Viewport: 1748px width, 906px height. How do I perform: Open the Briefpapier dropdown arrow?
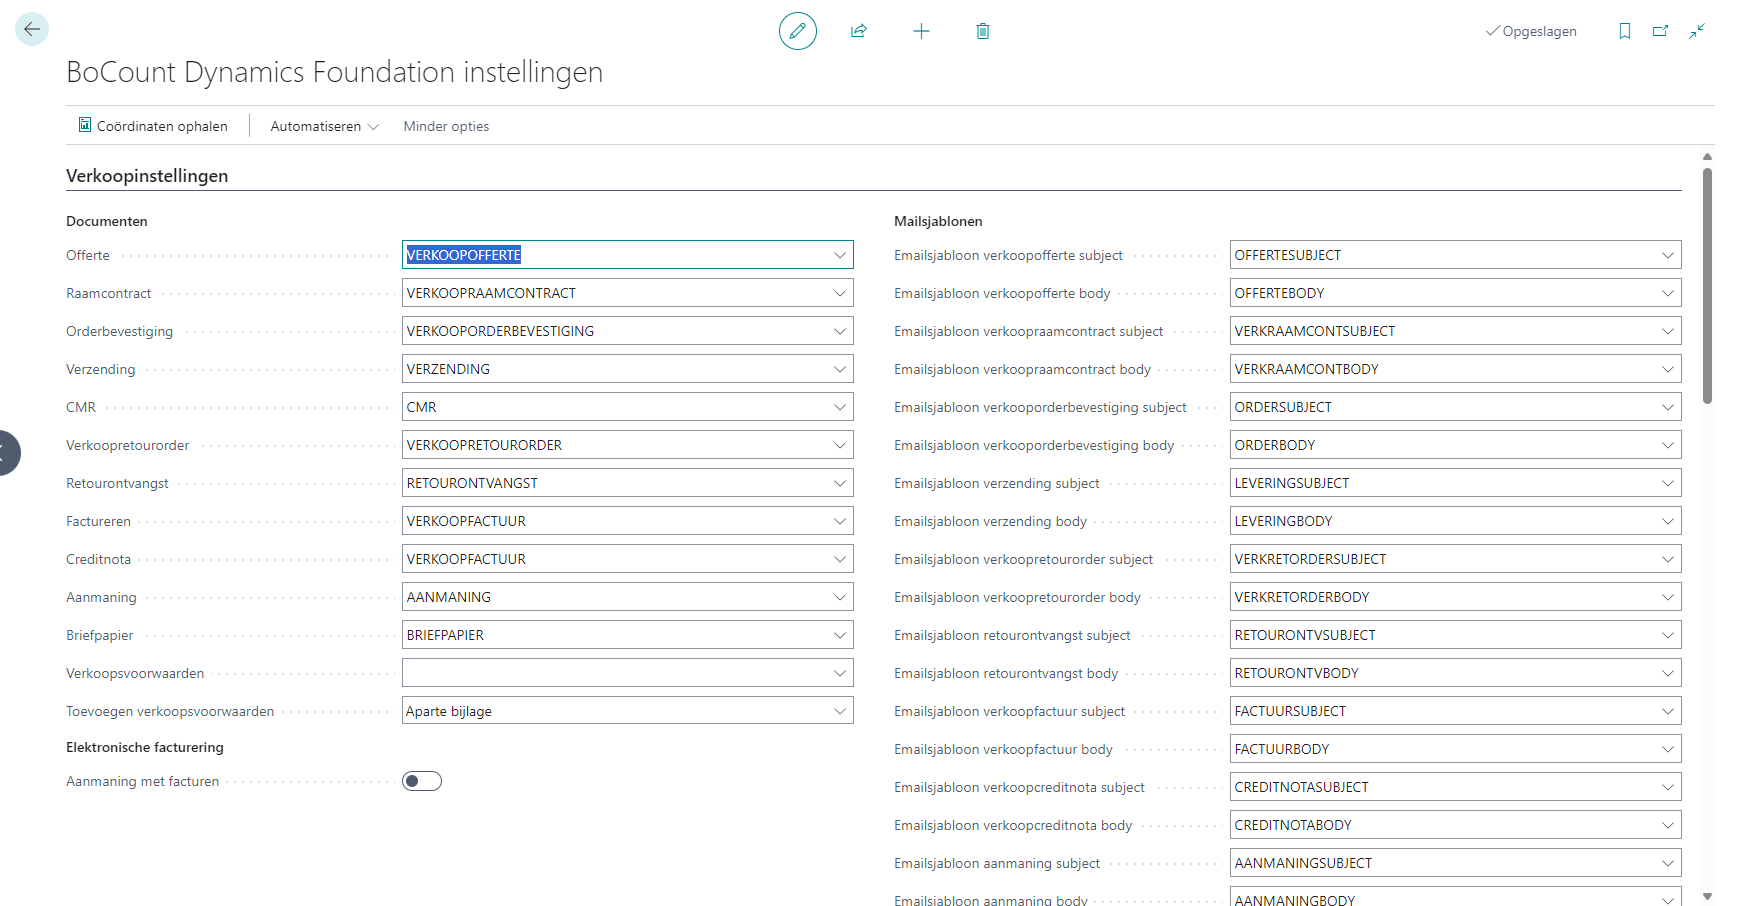coord(840,635)
